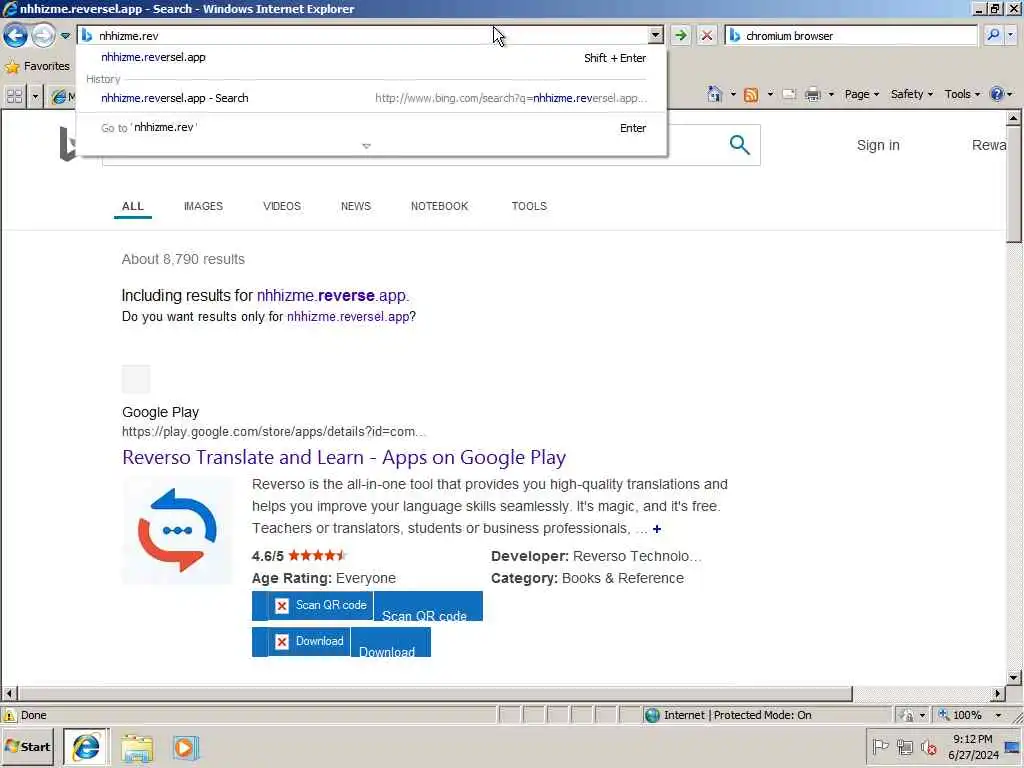Launch Windows Media Player taskbar icon

(185, 748)
